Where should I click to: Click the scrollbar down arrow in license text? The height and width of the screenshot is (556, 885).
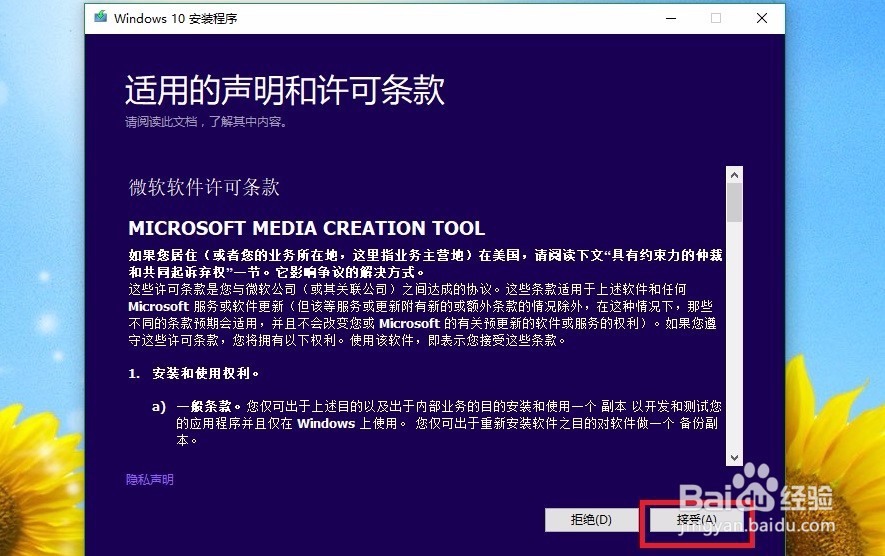coord(734,458)
